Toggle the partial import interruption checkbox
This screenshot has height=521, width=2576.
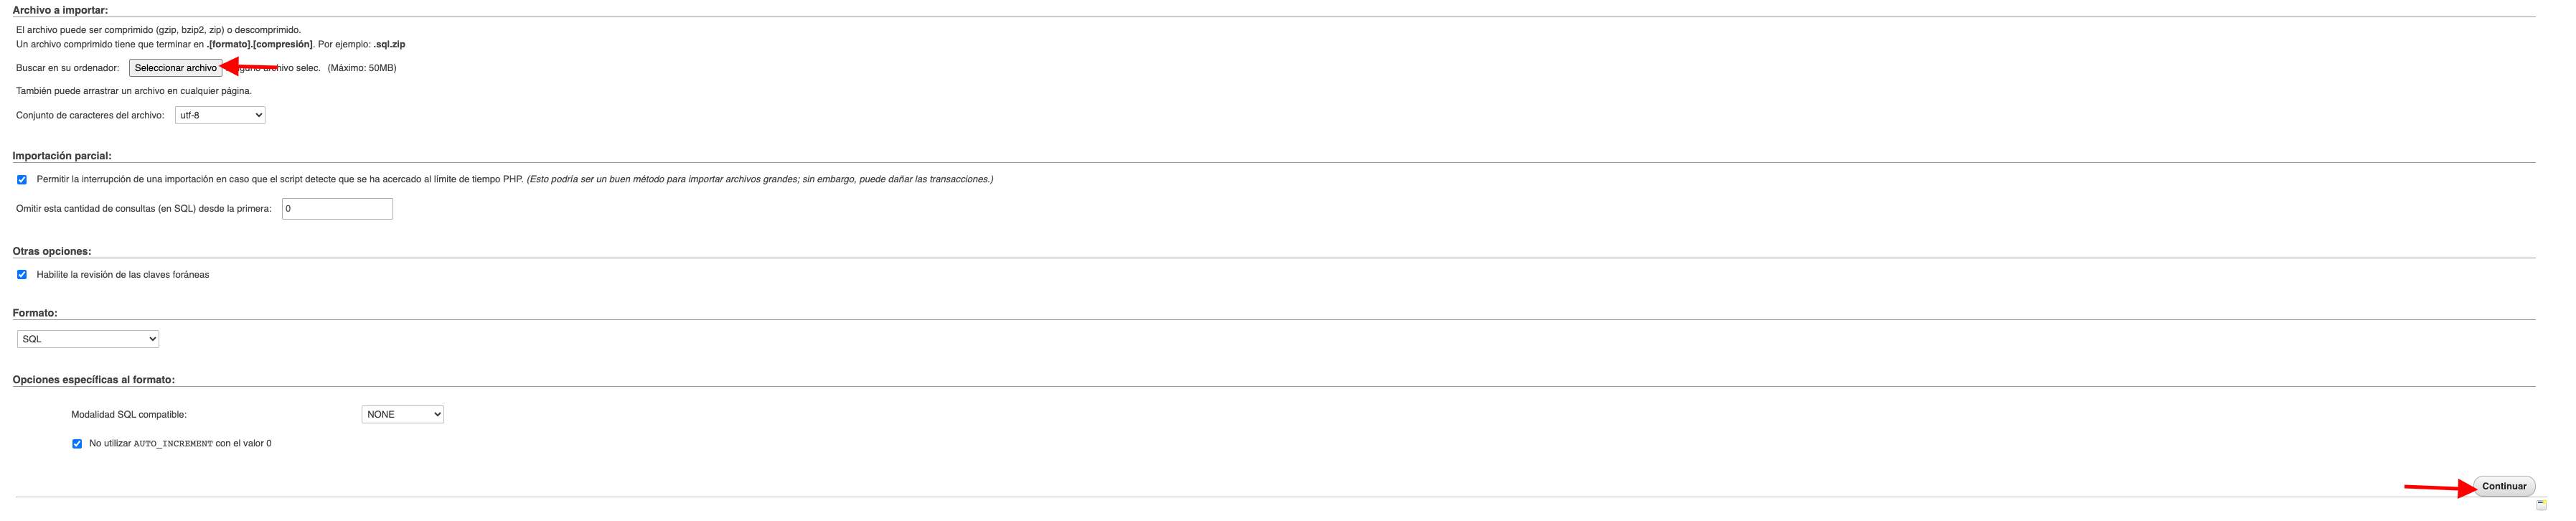tap(22, 180)
